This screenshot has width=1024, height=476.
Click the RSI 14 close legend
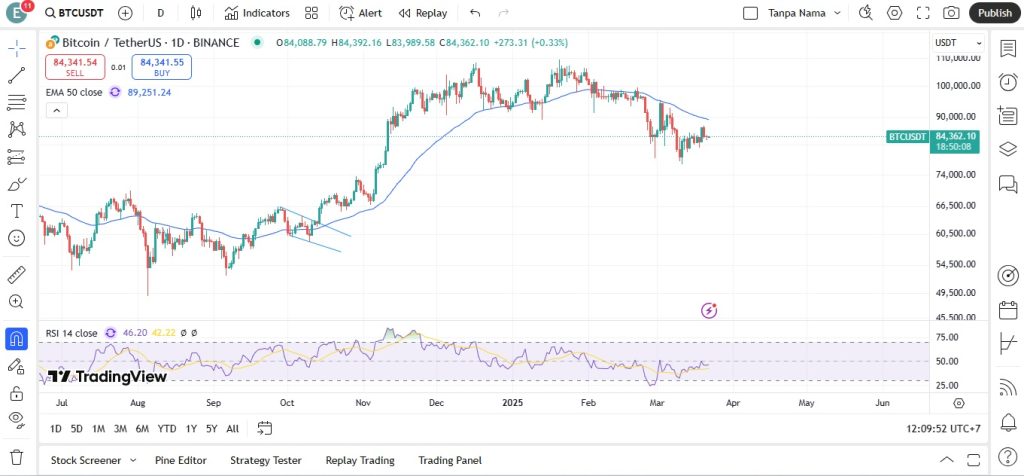click(71, 333)
